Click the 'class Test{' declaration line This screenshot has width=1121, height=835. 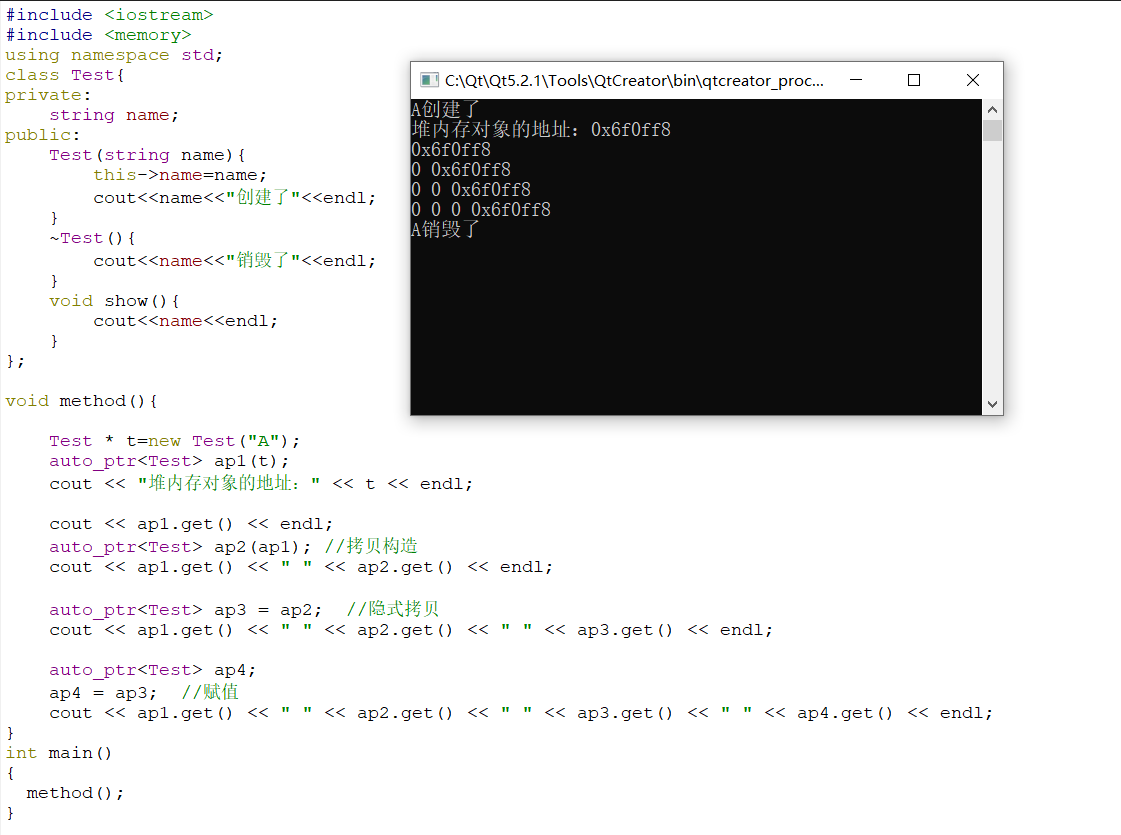tap(65, 75)
